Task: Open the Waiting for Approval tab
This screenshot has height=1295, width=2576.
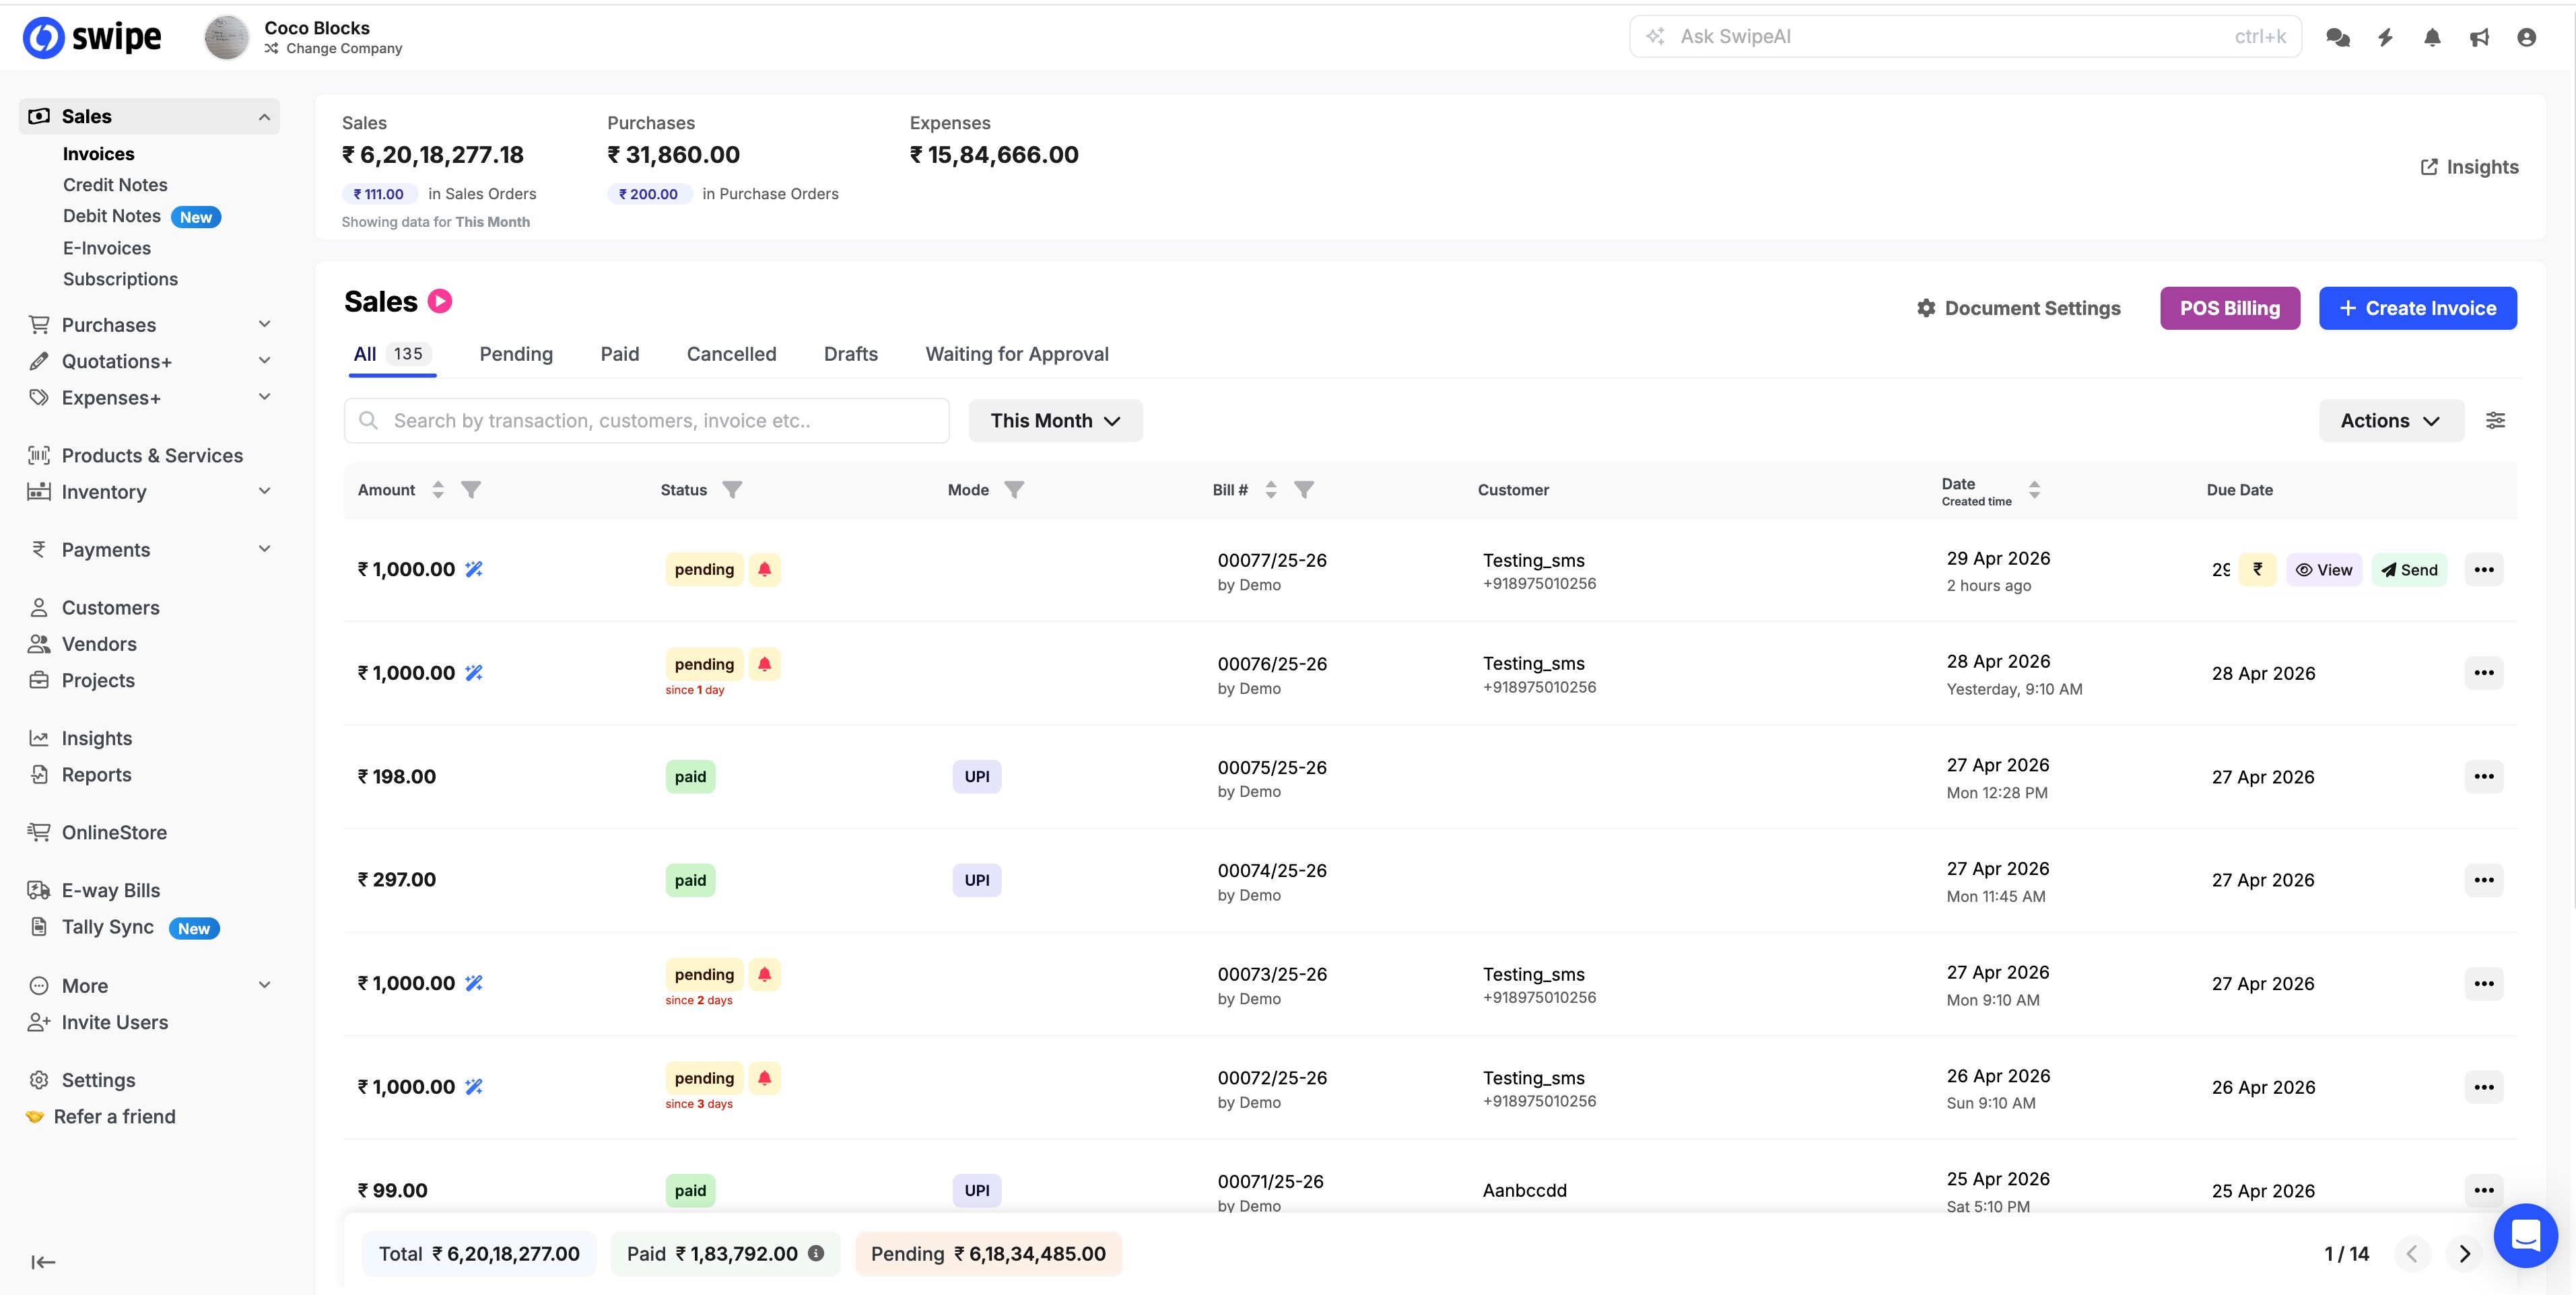Action: tap(1017, 354)
